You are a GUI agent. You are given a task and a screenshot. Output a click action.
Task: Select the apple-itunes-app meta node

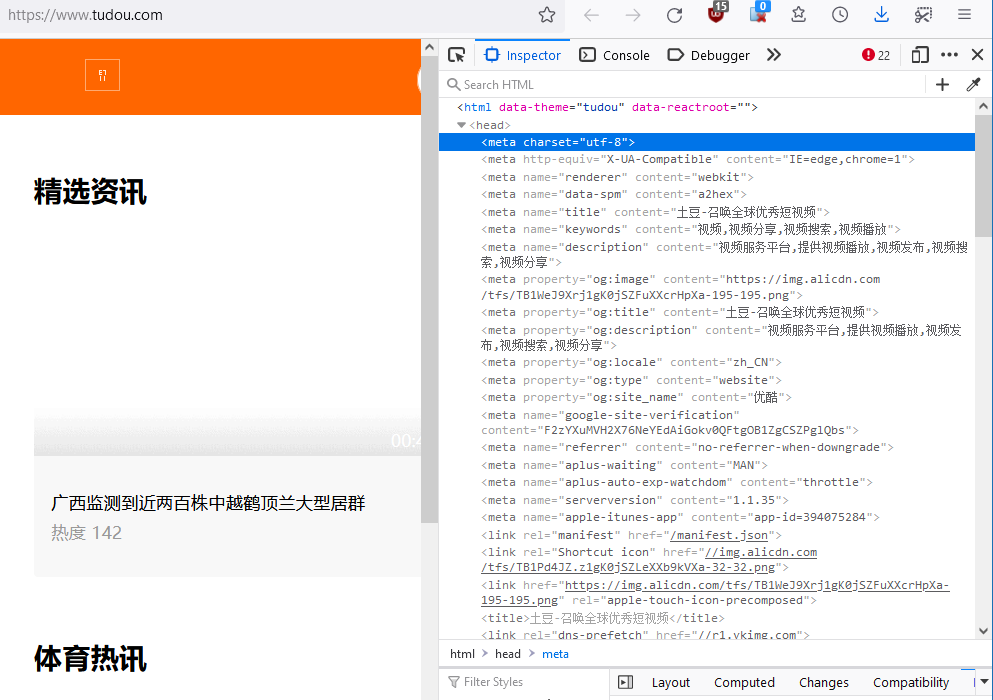click(680, 517)
